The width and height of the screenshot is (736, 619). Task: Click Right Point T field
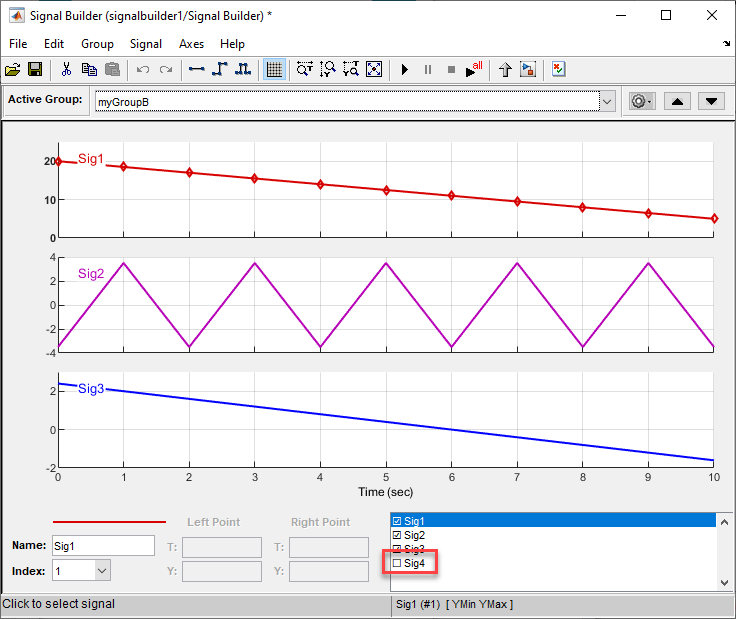point(329,548)
